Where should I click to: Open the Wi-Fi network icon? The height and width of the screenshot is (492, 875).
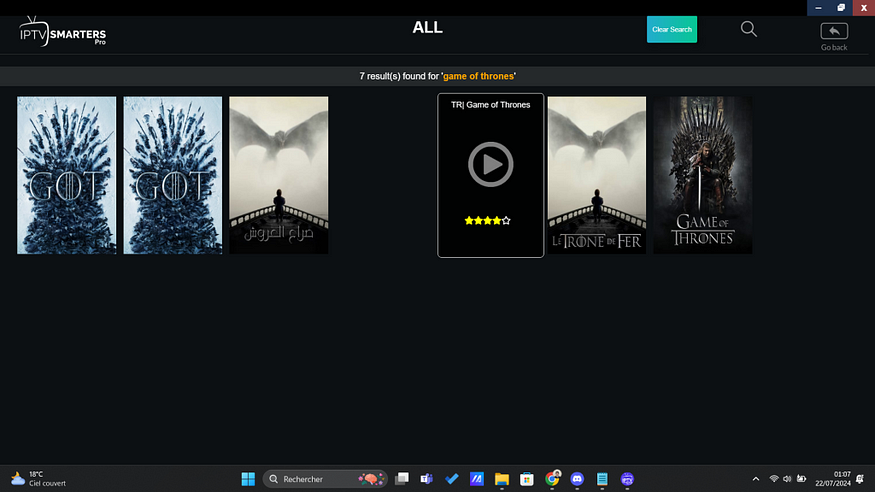pos(773,479)
